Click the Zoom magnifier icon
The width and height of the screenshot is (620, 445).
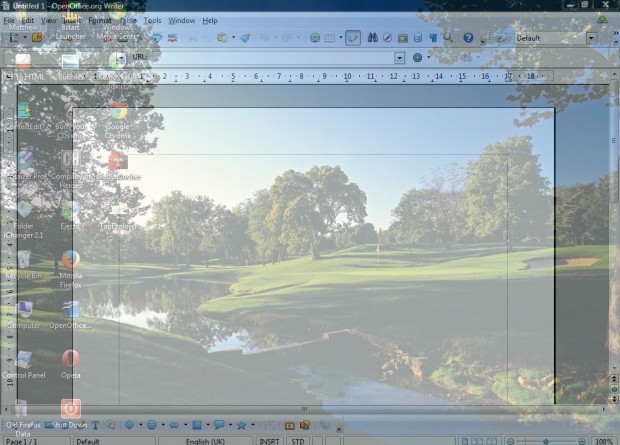pyautogui.click(x=448, y=38)
